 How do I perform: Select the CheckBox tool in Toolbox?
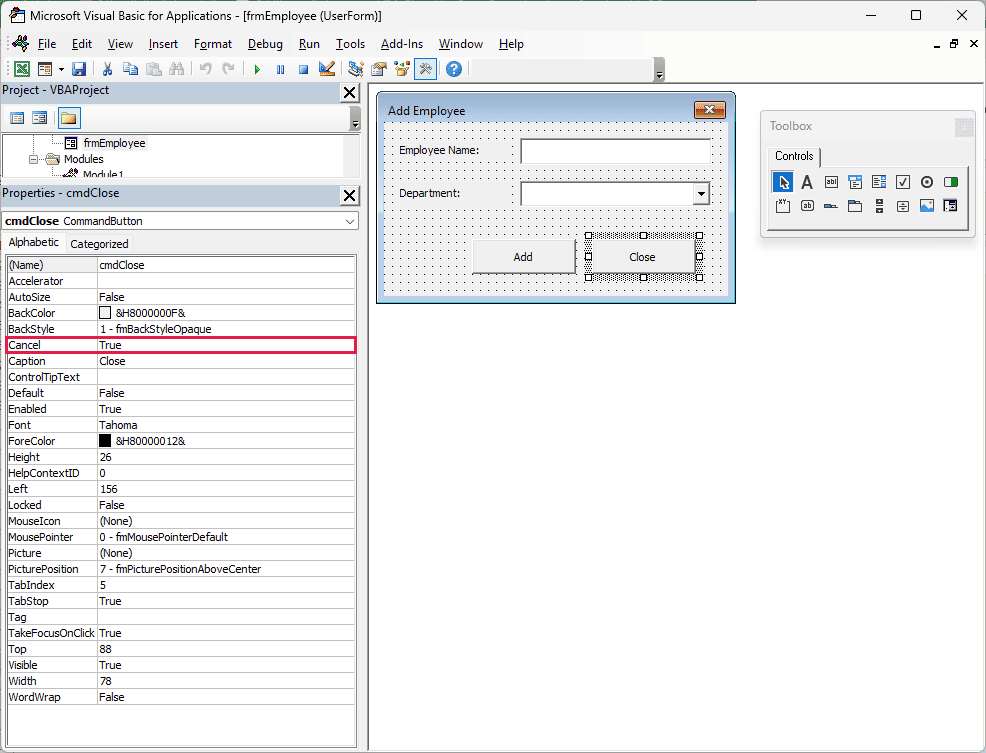902,182
